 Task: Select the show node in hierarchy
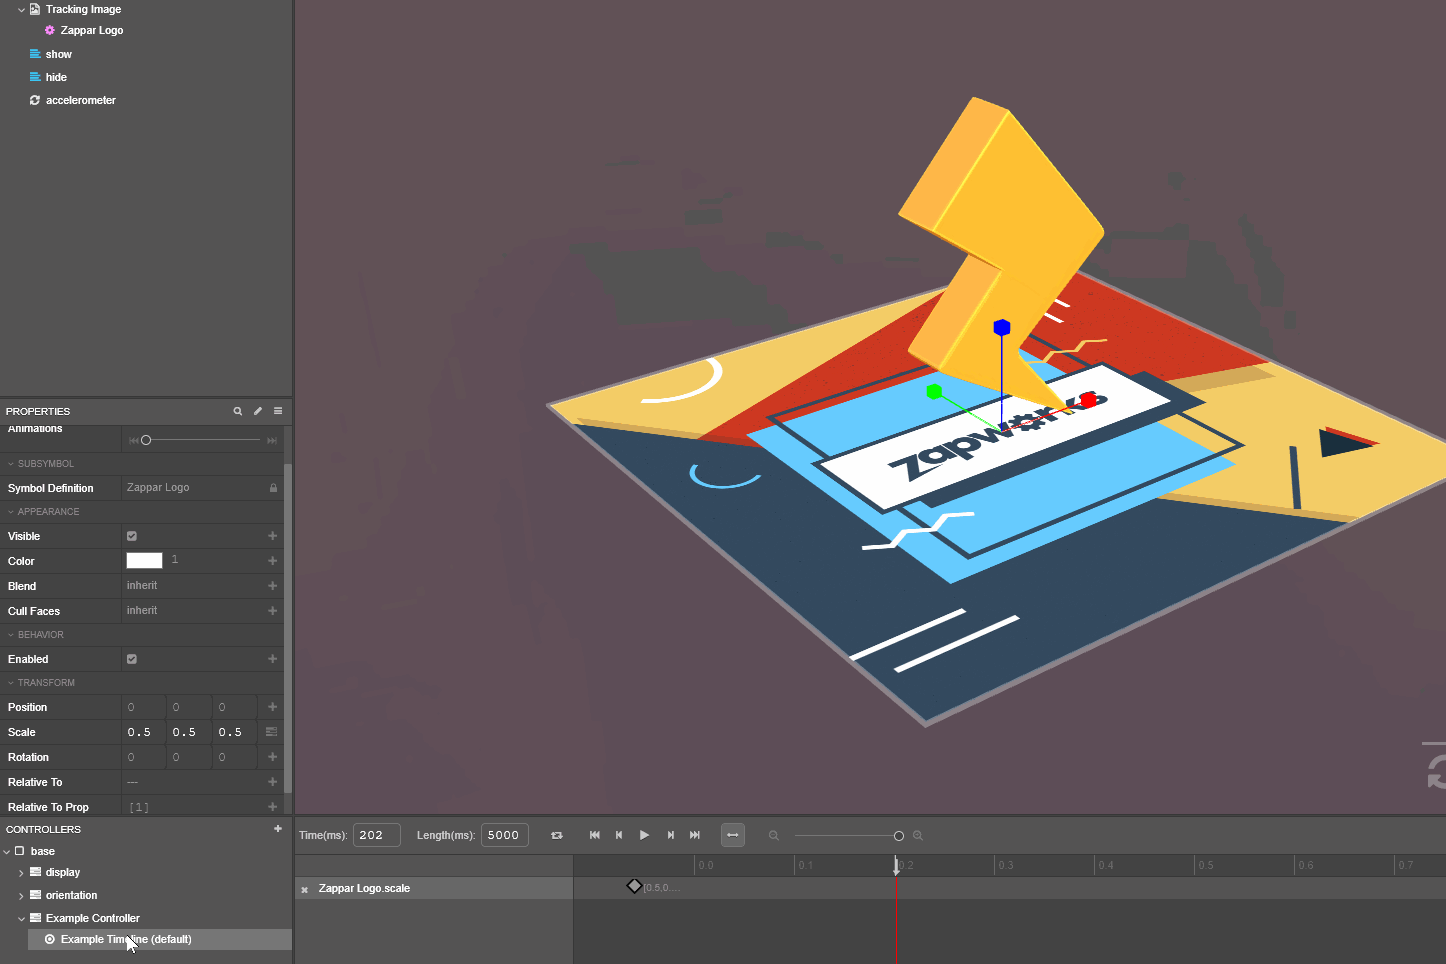click(x=58, y=54)
